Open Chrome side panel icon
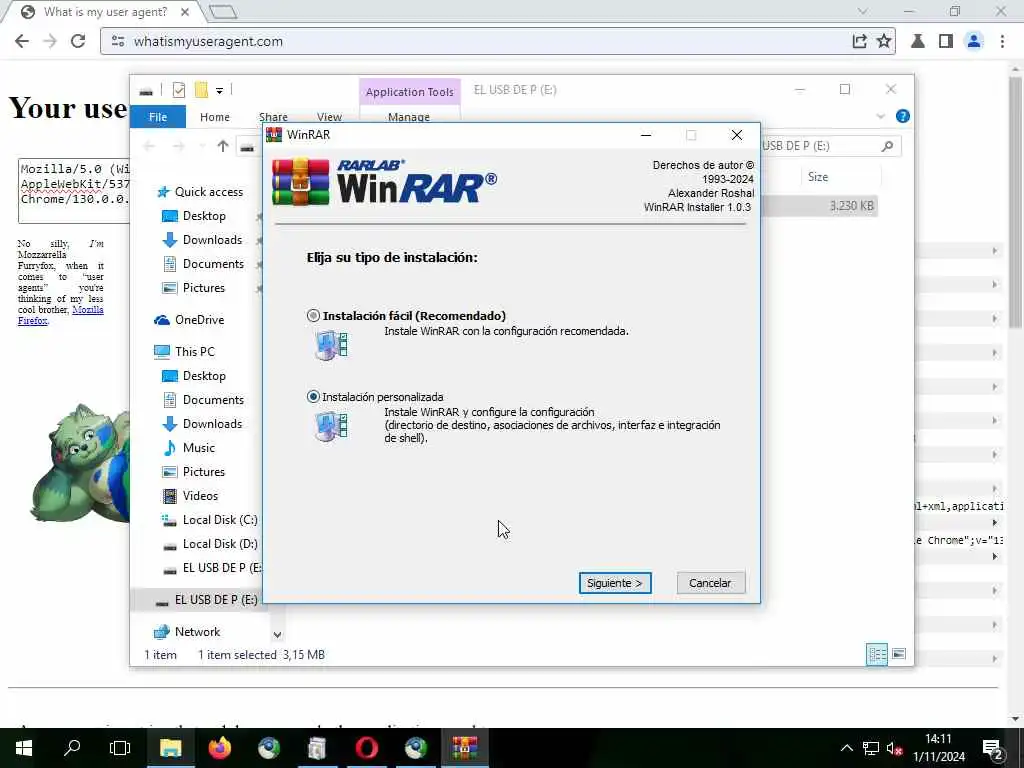Screen dimensions: 1024x768 pos(946,41)
